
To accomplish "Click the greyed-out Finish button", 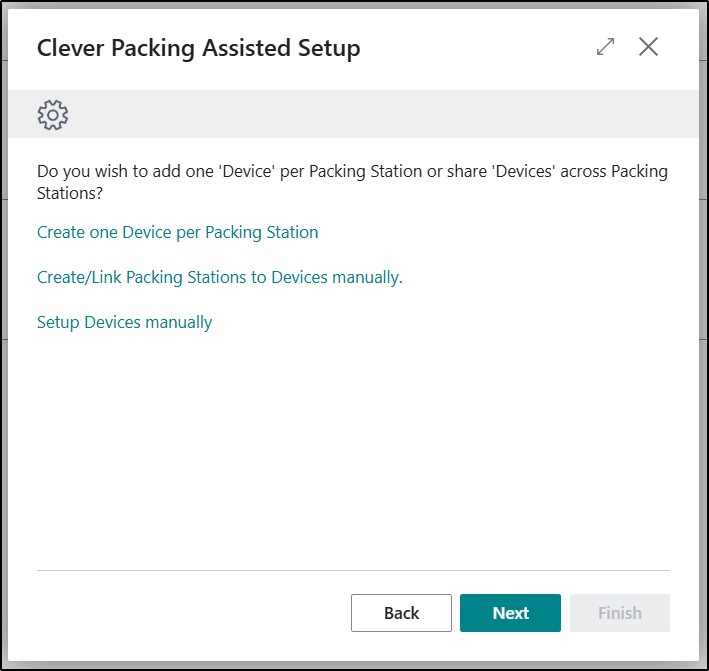I will tap(619, 613).
